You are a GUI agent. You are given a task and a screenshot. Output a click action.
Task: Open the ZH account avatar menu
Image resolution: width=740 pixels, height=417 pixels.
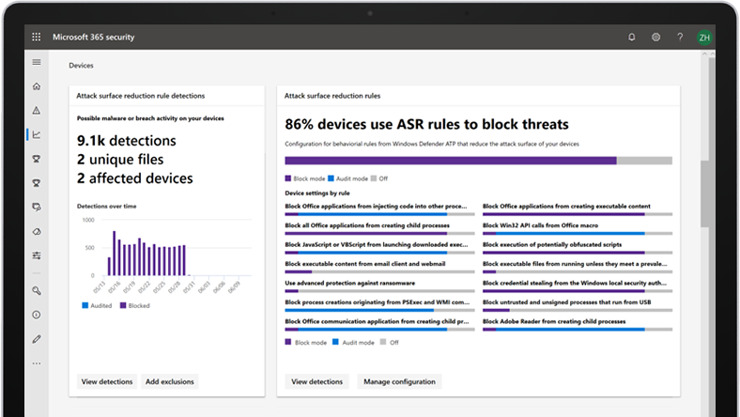(x=704, y=38)
